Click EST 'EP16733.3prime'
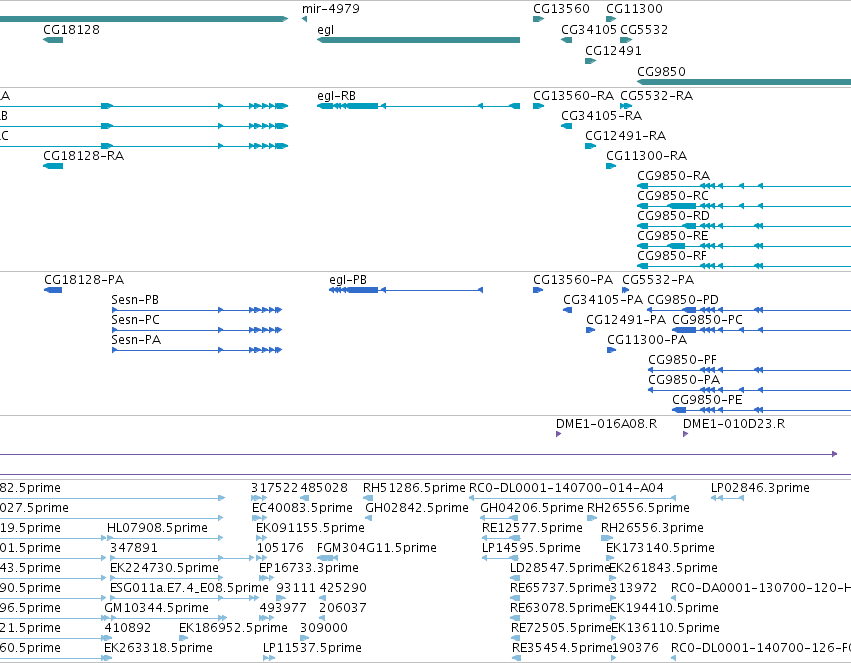The height and width of the screenshot is (663, 851). point(309,569)
